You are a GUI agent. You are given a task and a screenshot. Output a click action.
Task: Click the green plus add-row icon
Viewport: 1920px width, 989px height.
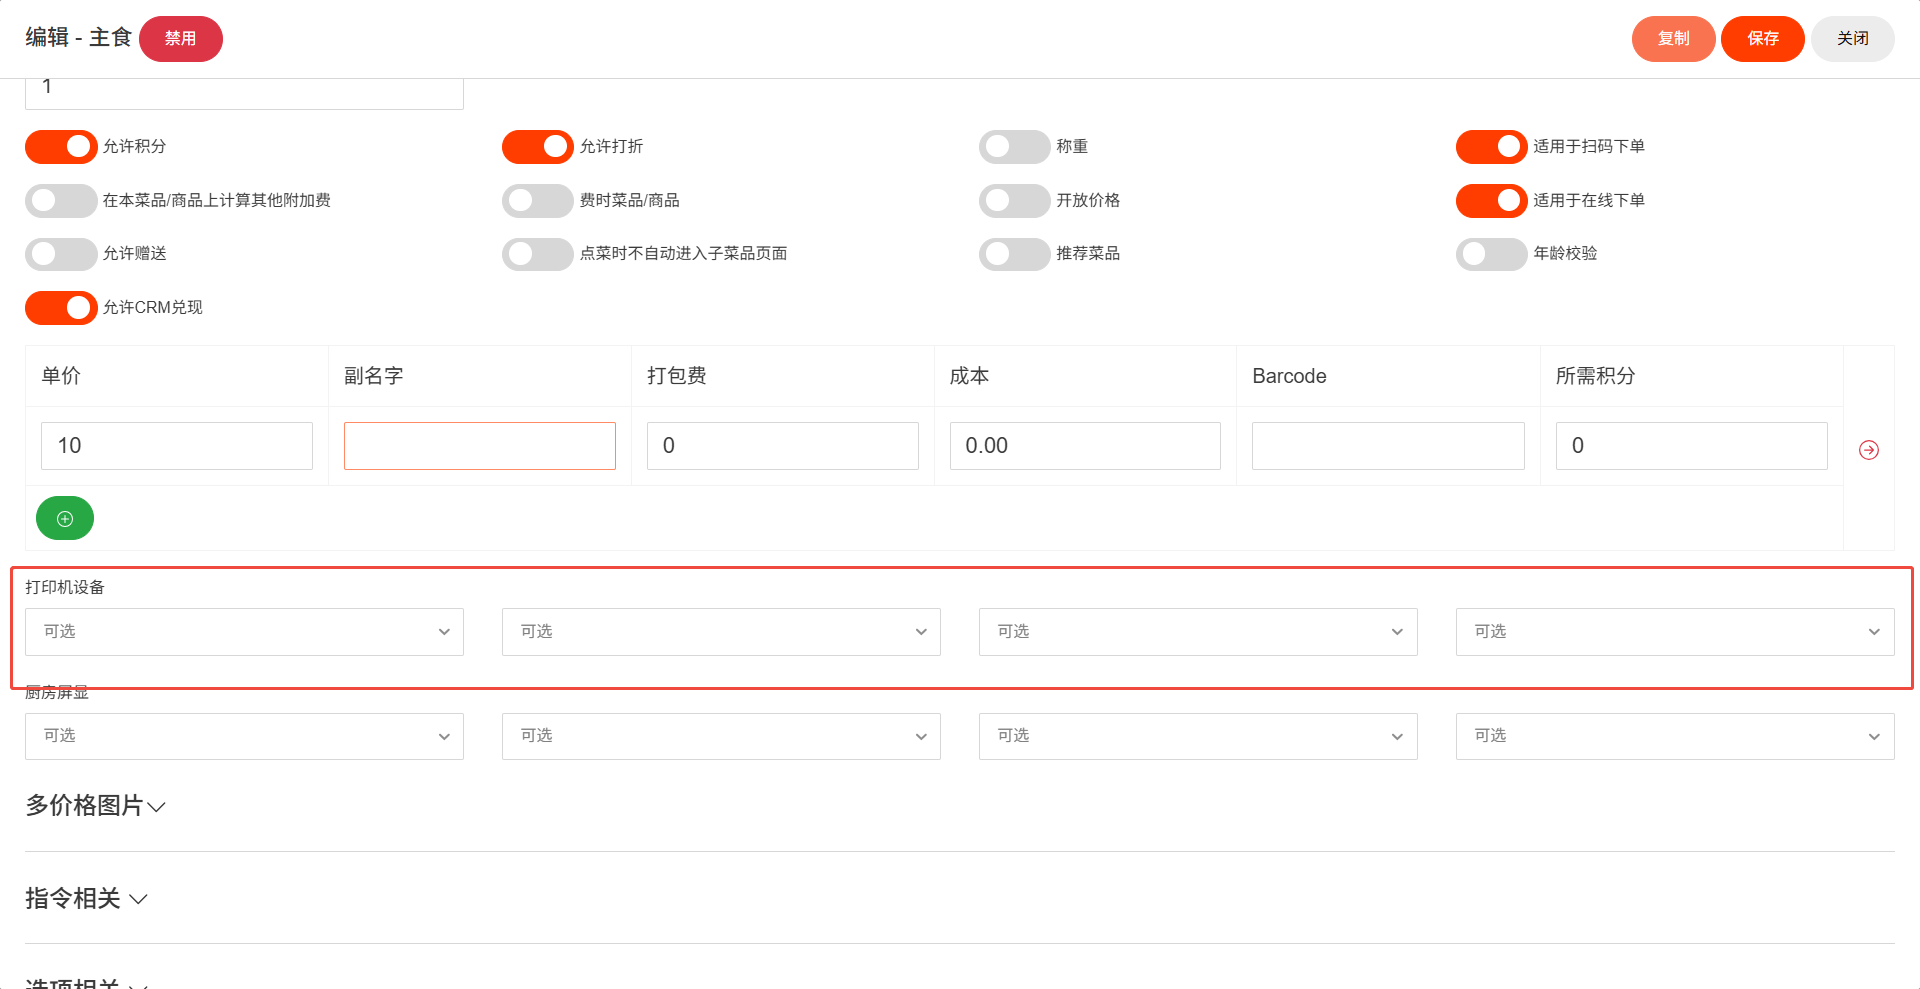(65, 518)
